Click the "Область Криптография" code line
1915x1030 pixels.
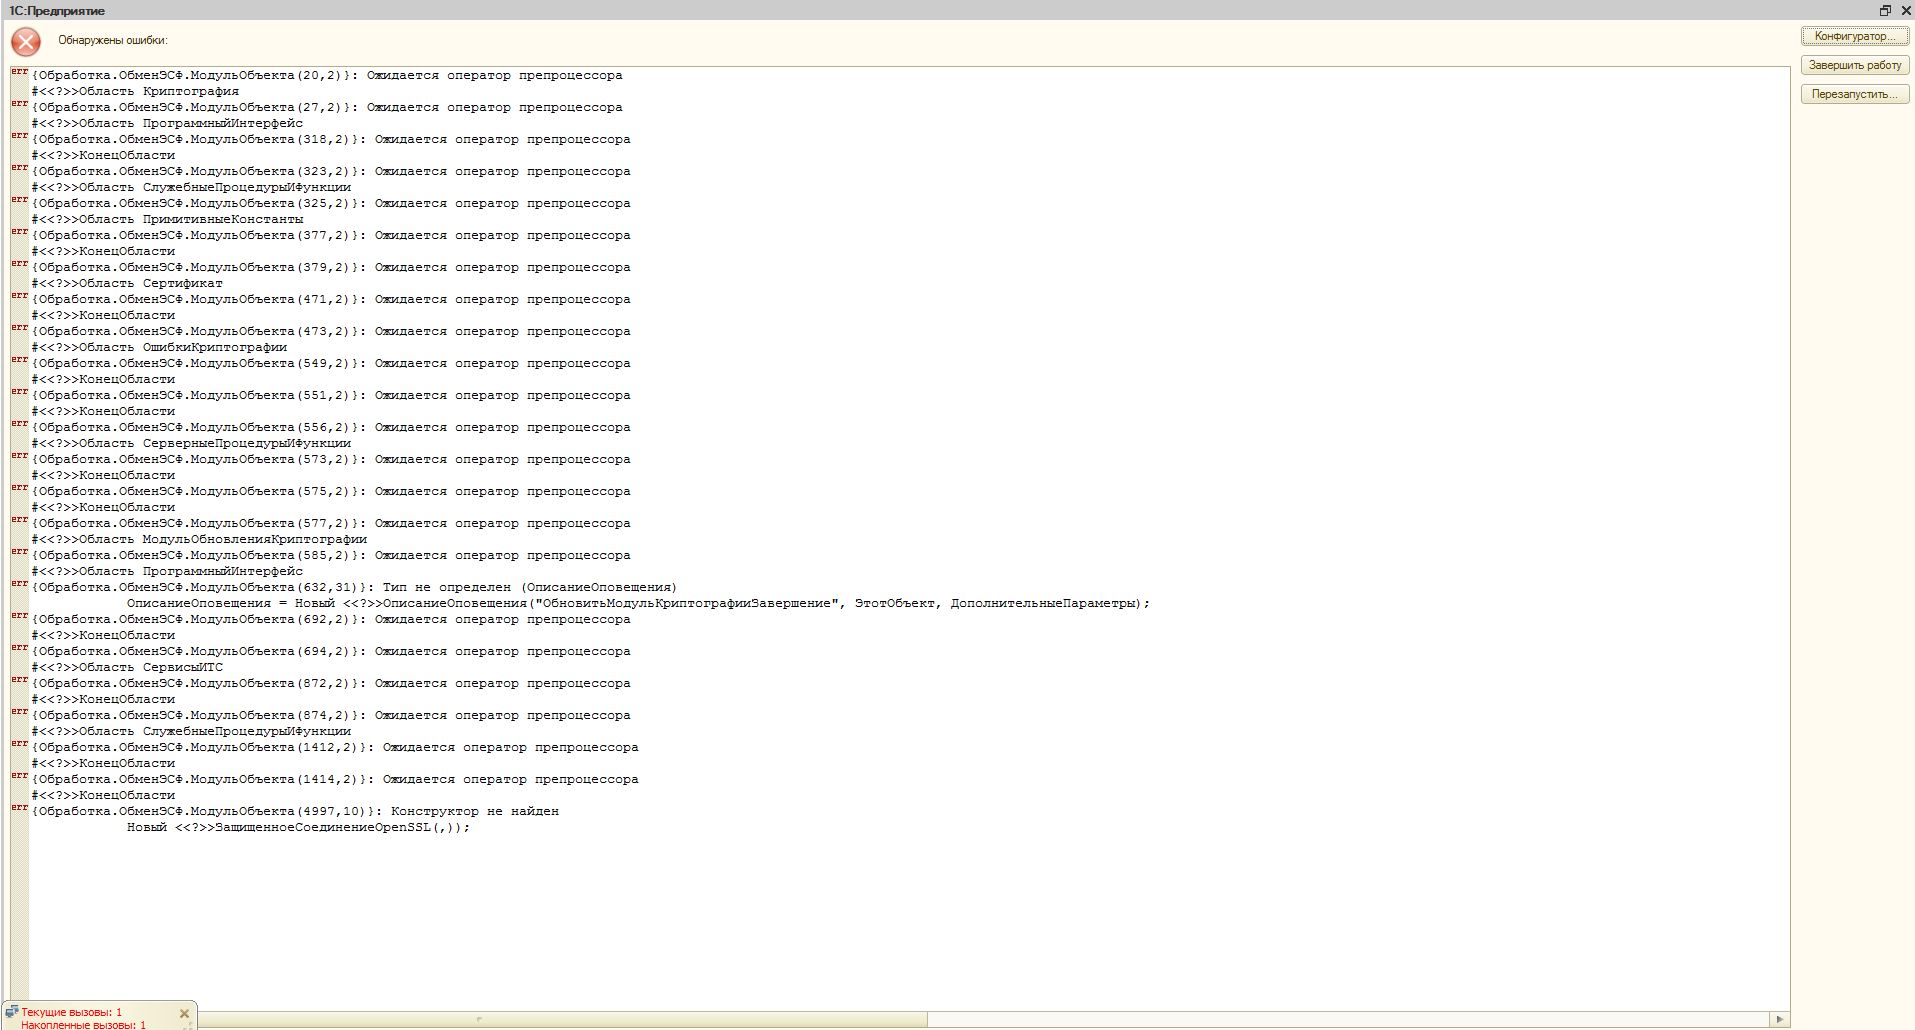click(x=136, y=91)
